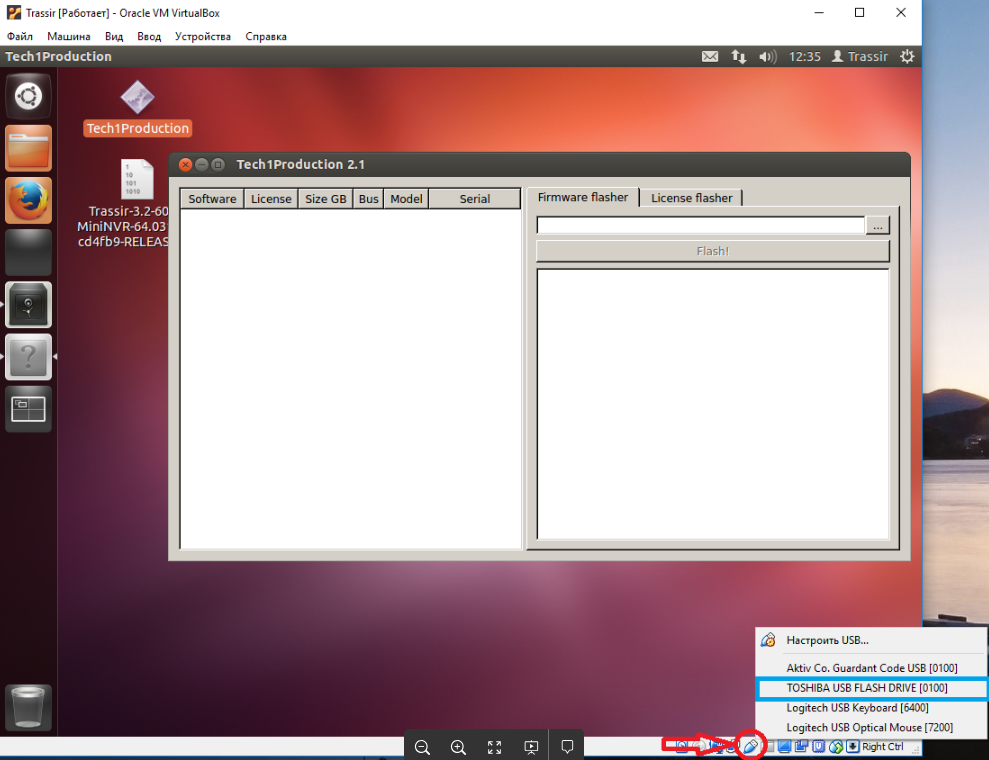Viewport: 989px width, 760px height.
Task: Zoom out using the magnifier minus button
Action: [x=422, y=747]
